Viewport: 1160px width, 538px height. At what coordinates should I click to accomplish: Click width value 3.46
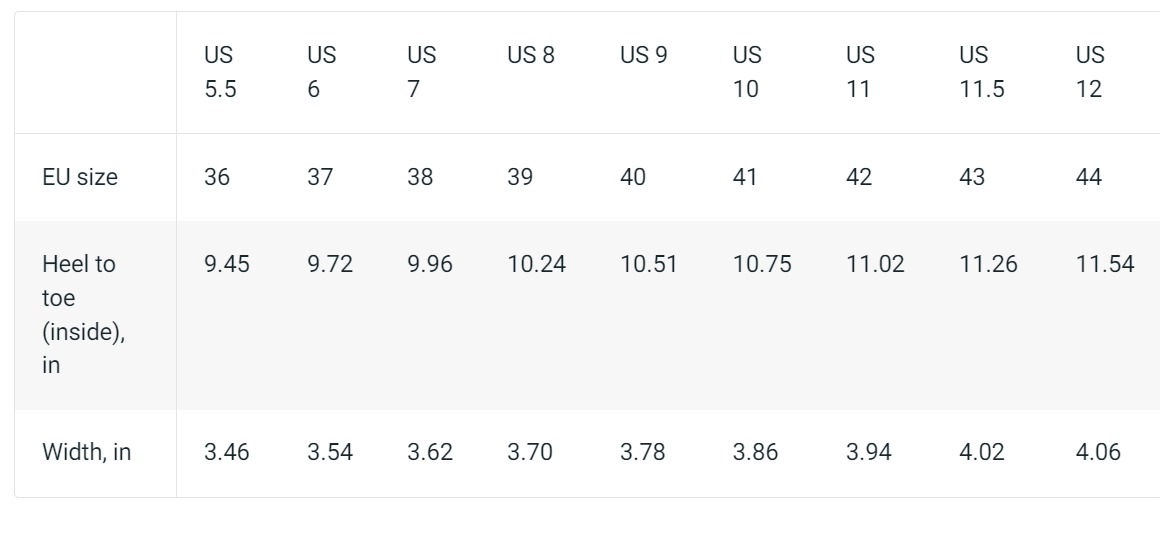(x=227, y=452)
